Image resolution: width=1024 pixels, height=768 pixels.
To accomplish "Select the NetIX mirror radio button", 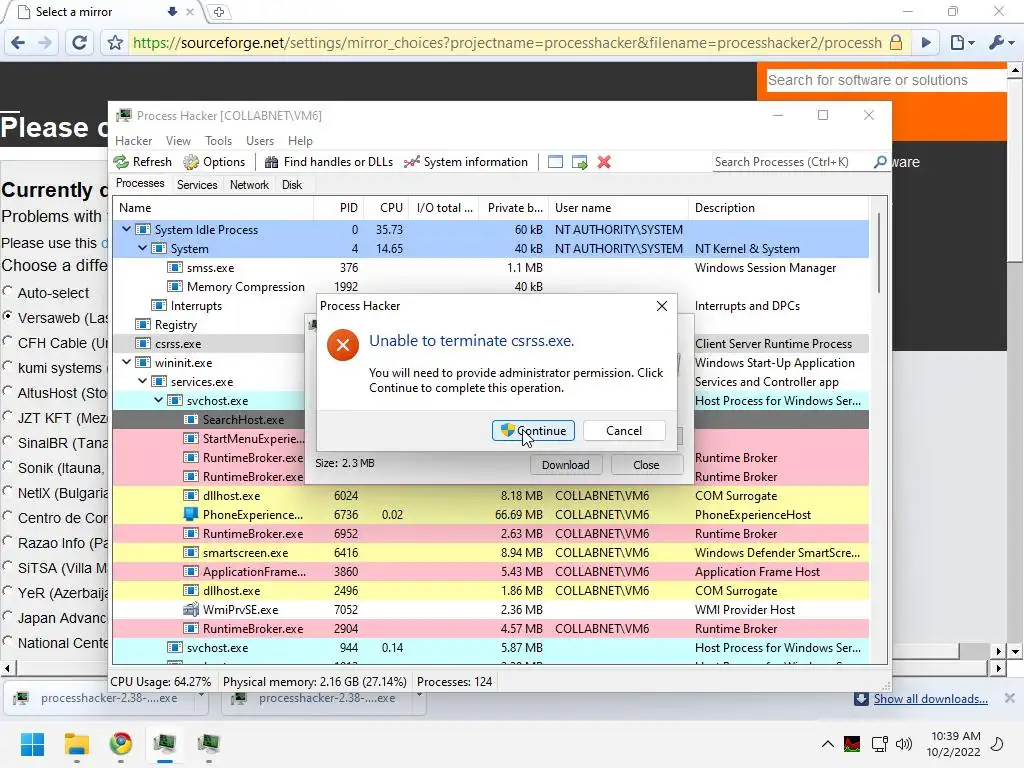I will click(x=8, y=490).
